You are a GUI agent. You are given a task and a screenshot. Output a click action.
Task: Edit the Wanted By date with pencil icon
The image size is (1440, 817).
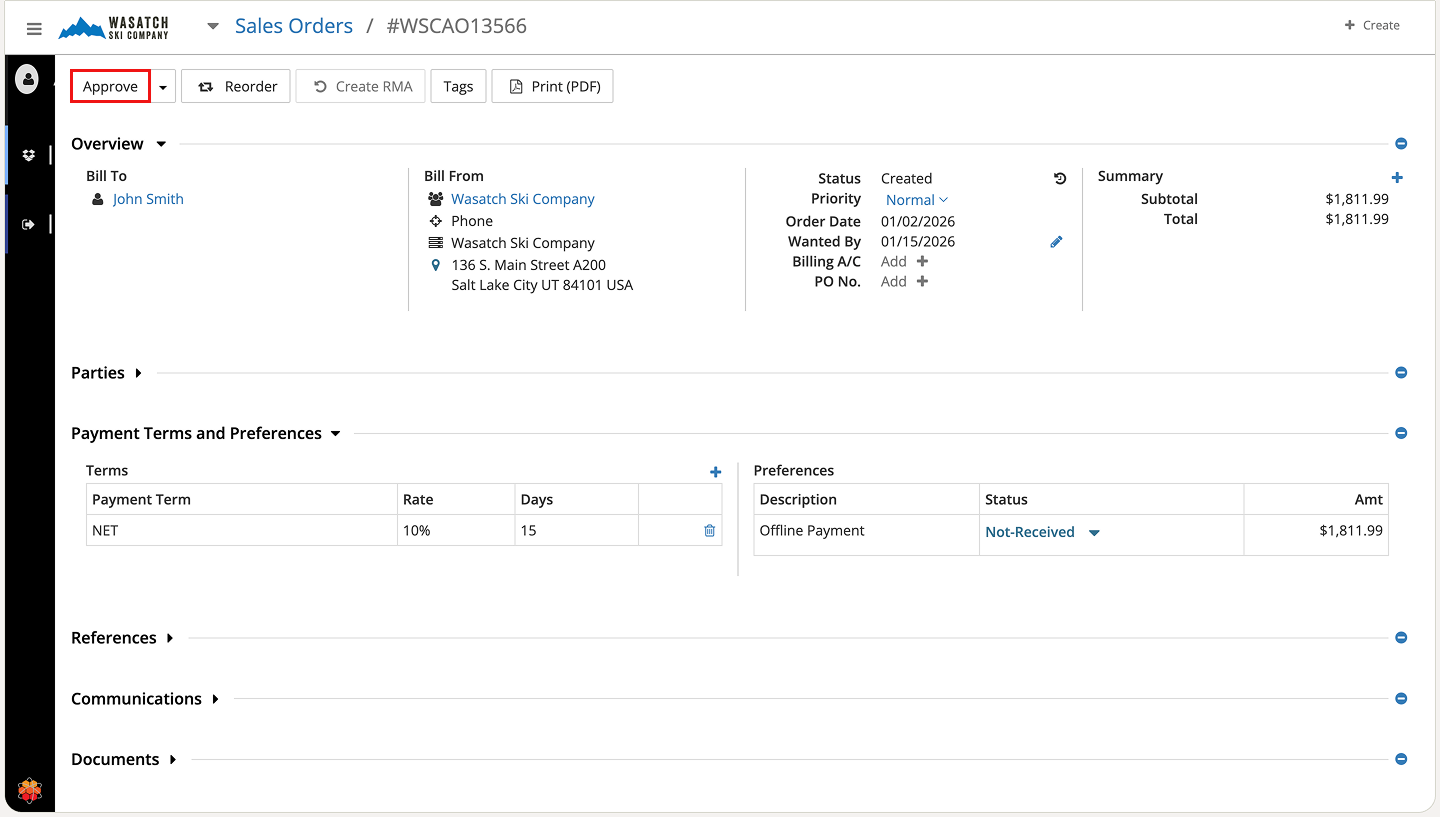1056,242
